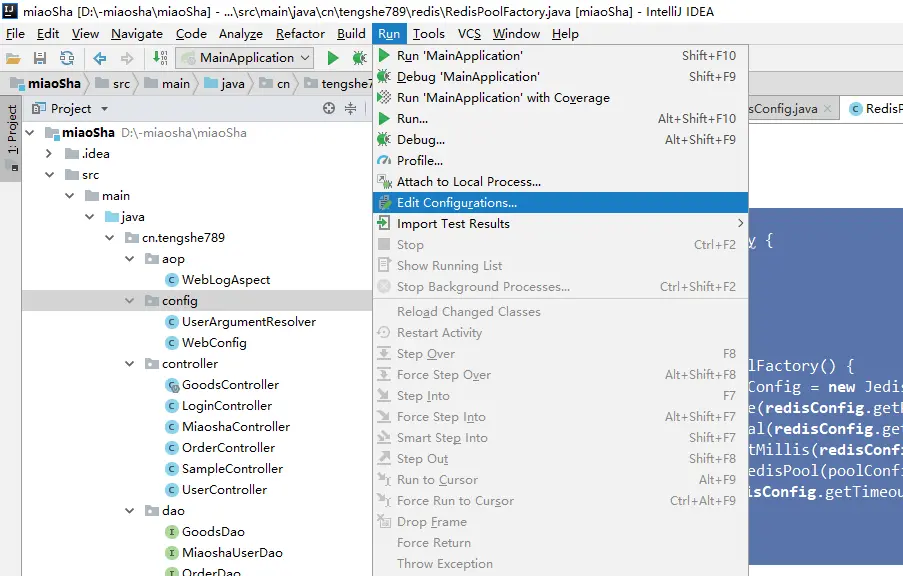This screenshot has height=576, width=903.
Task: Select MiaoshaController class in tree
Action: [x=227, y=427]
